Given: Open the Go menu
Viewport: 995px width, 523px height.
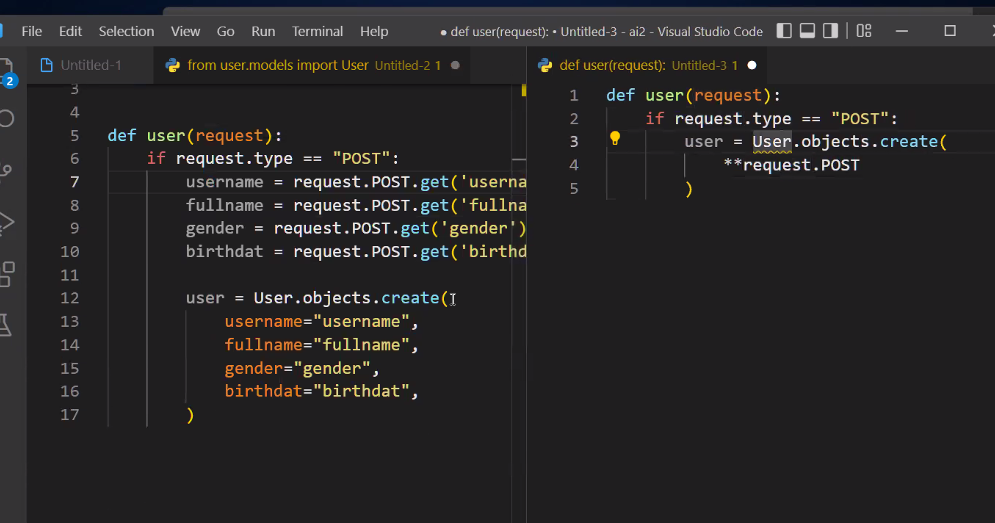Looking at the screenshot, I should click(x=225, y=31).
